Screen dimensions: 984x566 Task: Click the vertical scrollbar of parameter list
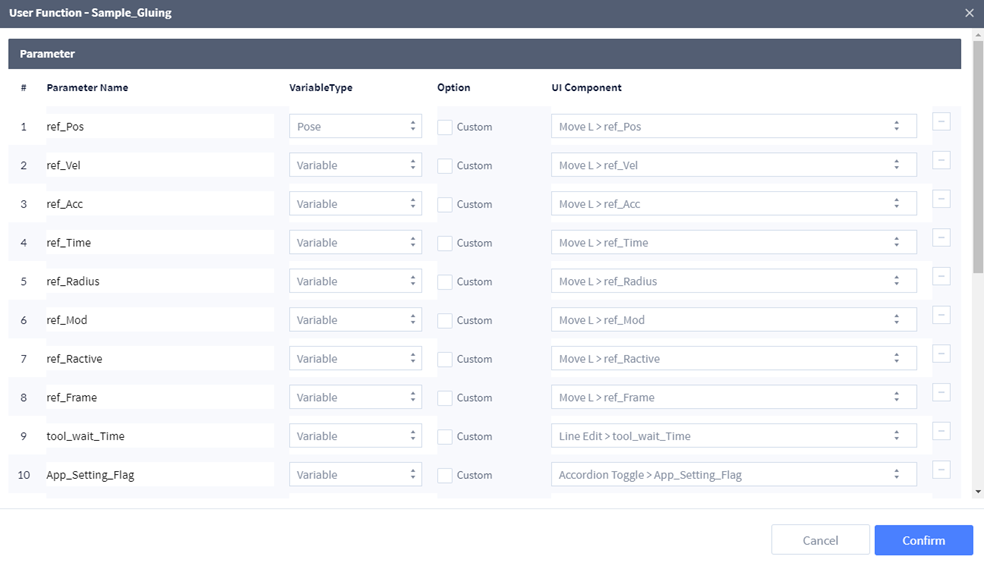point(978,160)
